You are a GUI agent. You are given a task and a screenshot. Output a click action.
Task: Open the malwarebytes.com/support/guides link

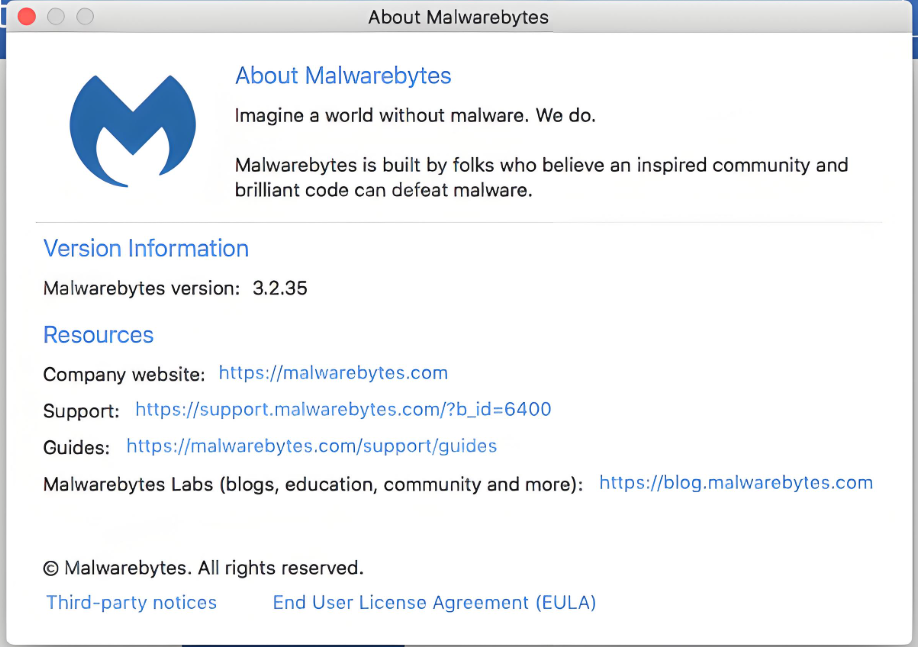point(311,446)
